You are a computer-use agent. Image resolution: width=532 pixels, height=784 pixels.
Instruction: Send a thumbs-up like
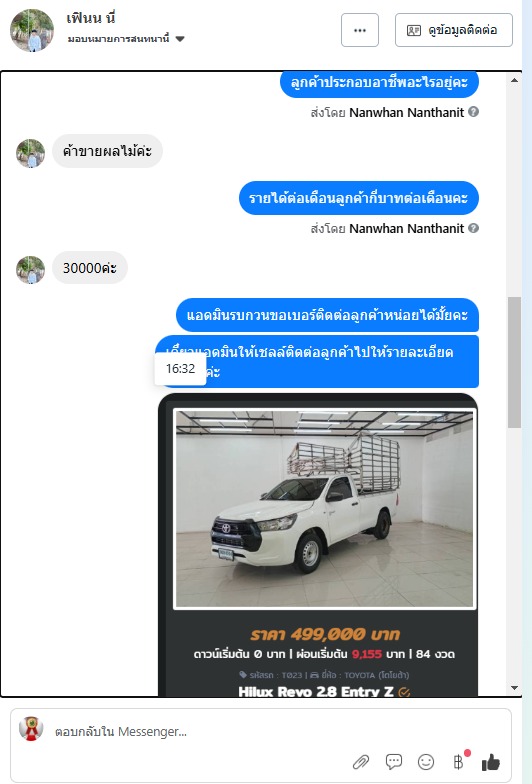490,762
